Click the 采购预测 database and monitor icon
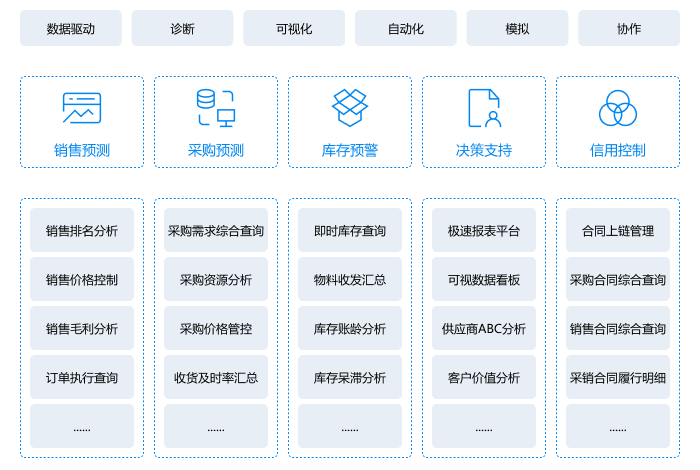The height and width of the screenshot is (470, 700). pos(216,108)
